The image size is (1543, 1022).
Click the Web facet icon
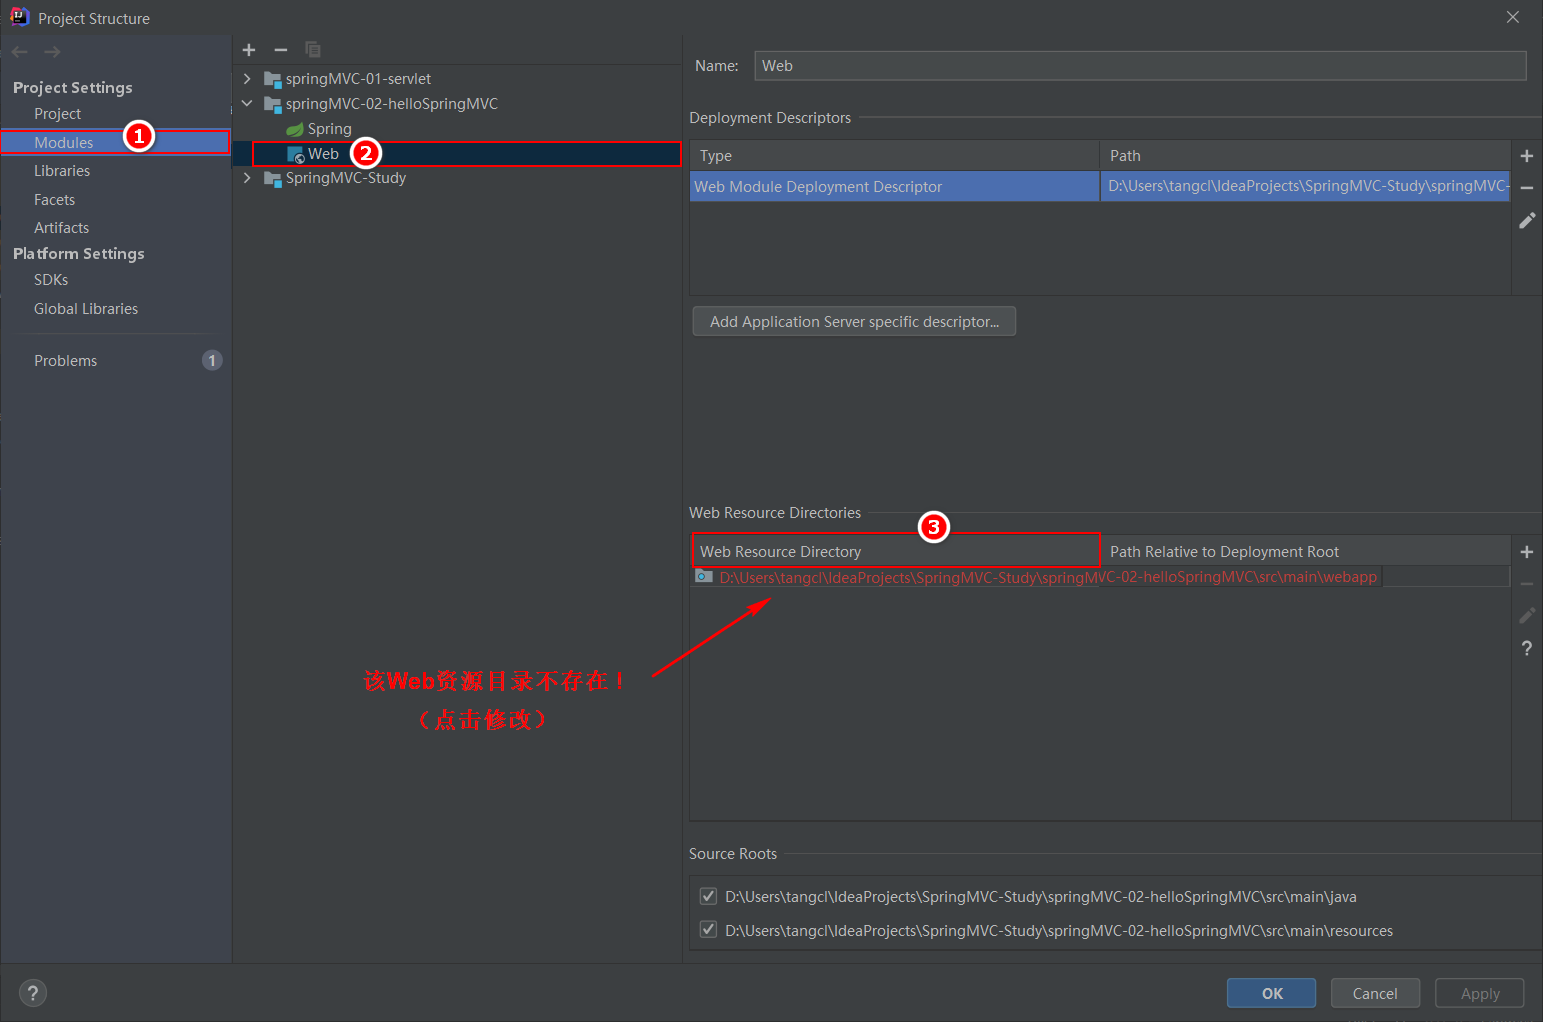(x=295, y=154)
